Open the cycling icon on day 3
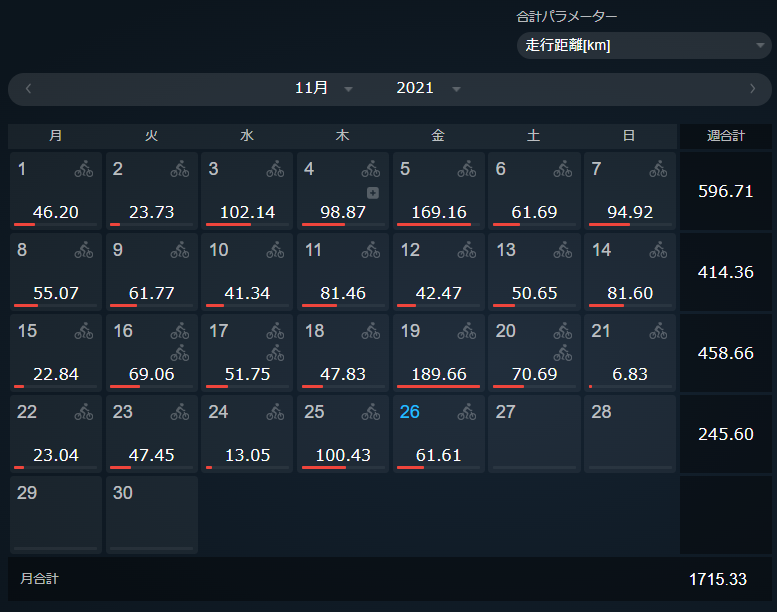This screenshot has width=777, height=612. pos(275,169)
